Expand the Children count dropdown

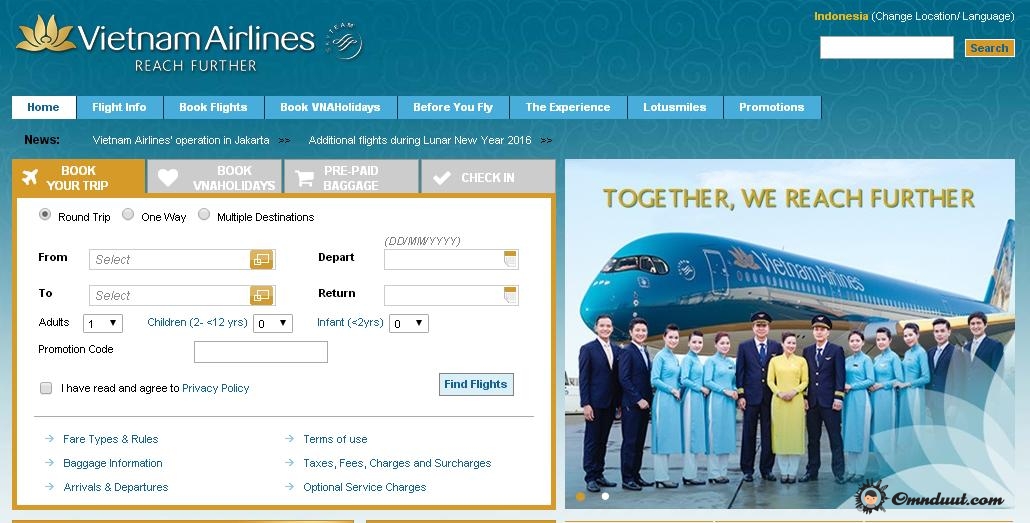(x=273, y=323)
